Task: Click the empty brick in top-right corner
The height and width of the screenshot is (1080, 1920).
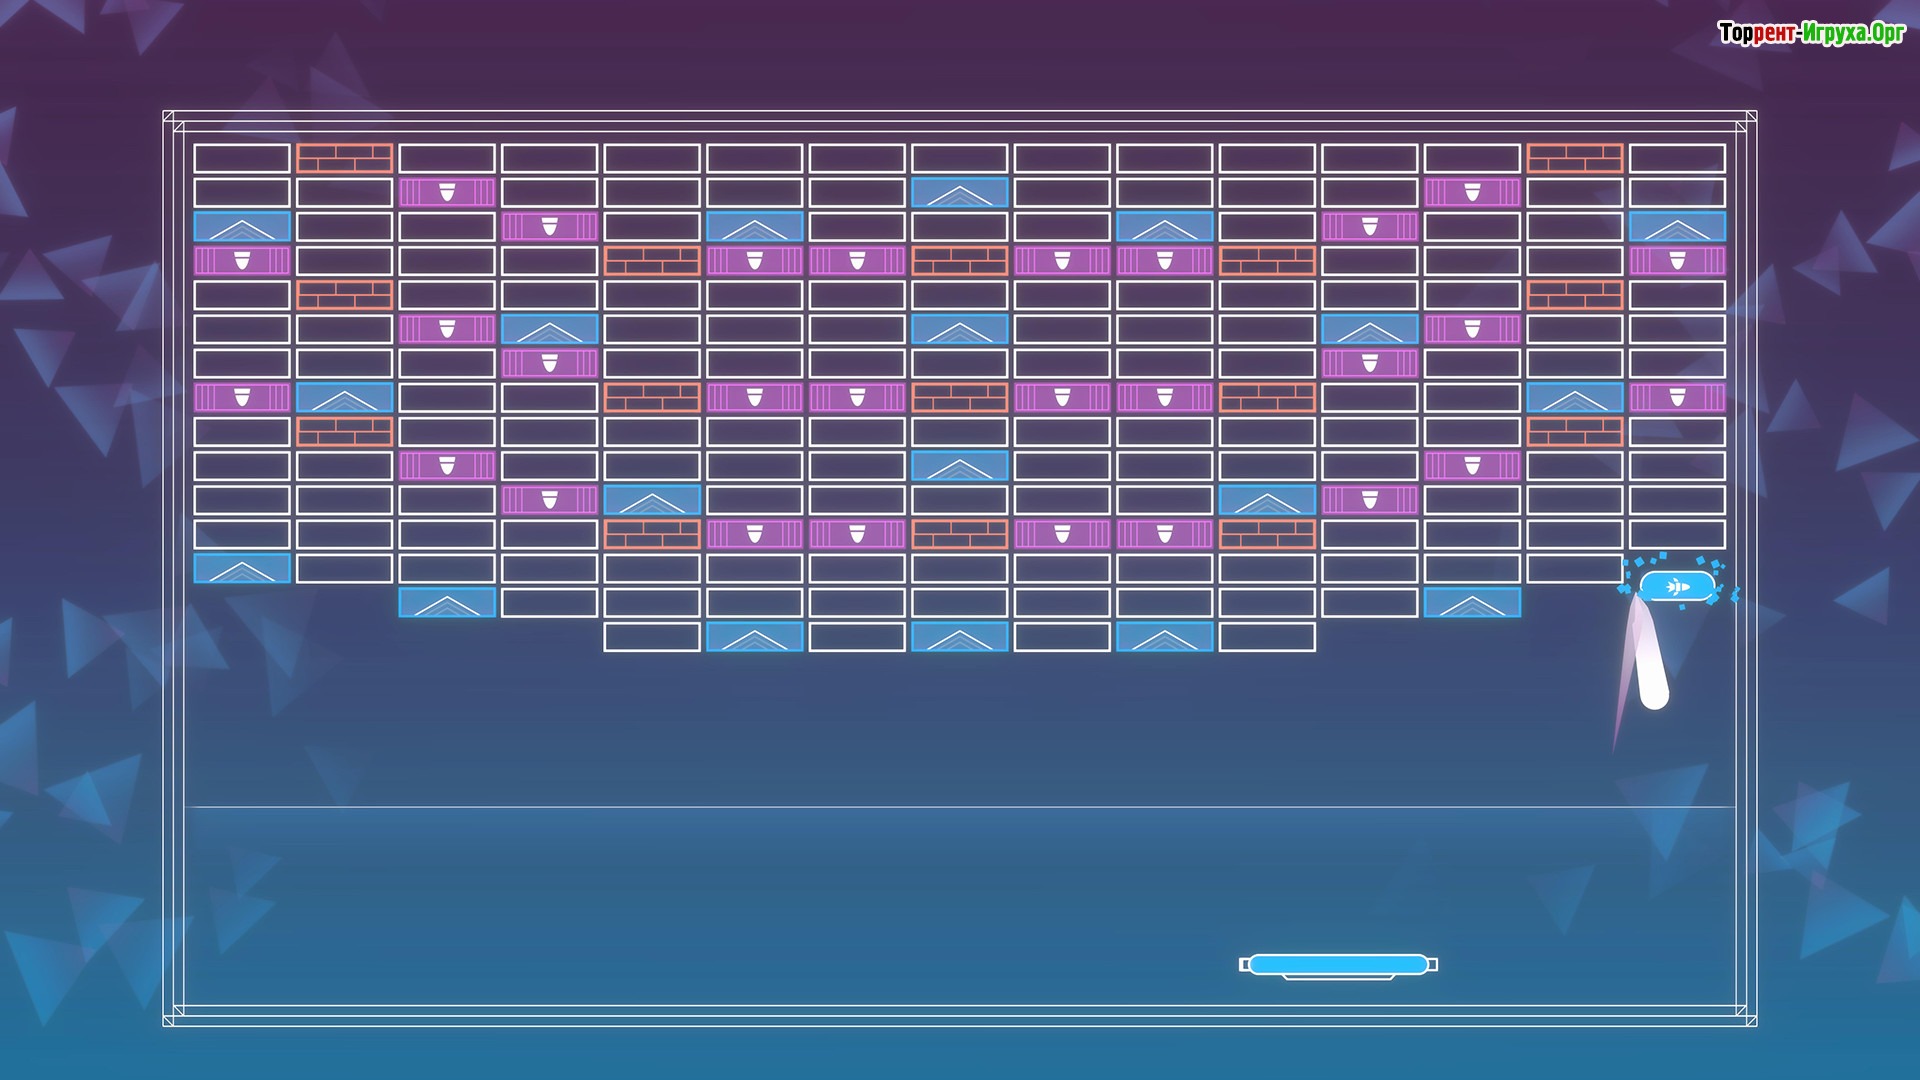Action: pyautogui.click(x=1677, y=158)
